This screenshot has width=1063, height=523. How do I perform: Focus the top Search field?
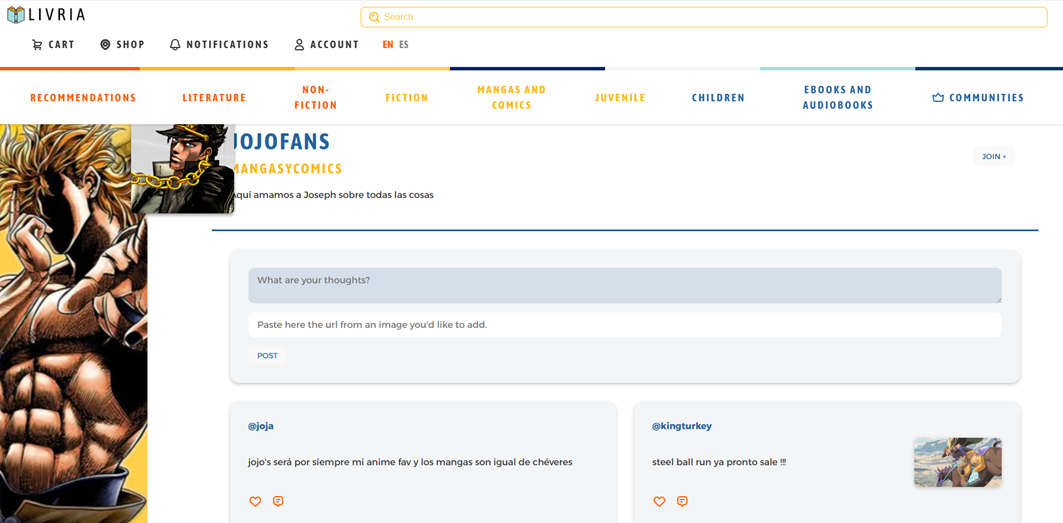click(x=704, y=17)
